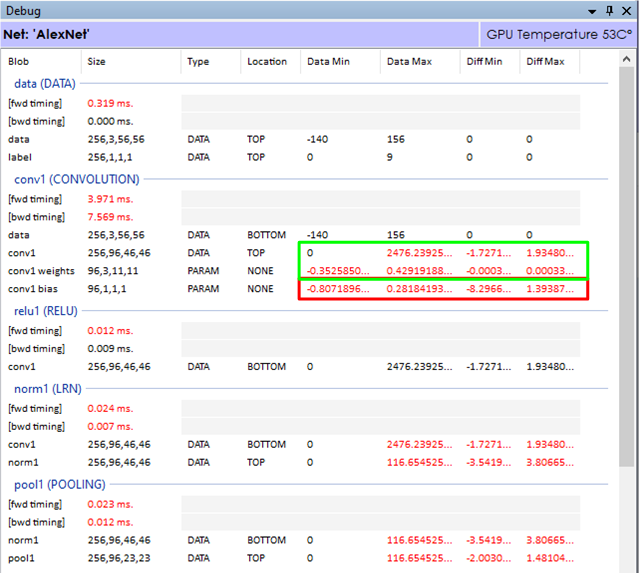
Task: Click the 3.80665... value in norm1 TOP row
Action: (550, 463)
